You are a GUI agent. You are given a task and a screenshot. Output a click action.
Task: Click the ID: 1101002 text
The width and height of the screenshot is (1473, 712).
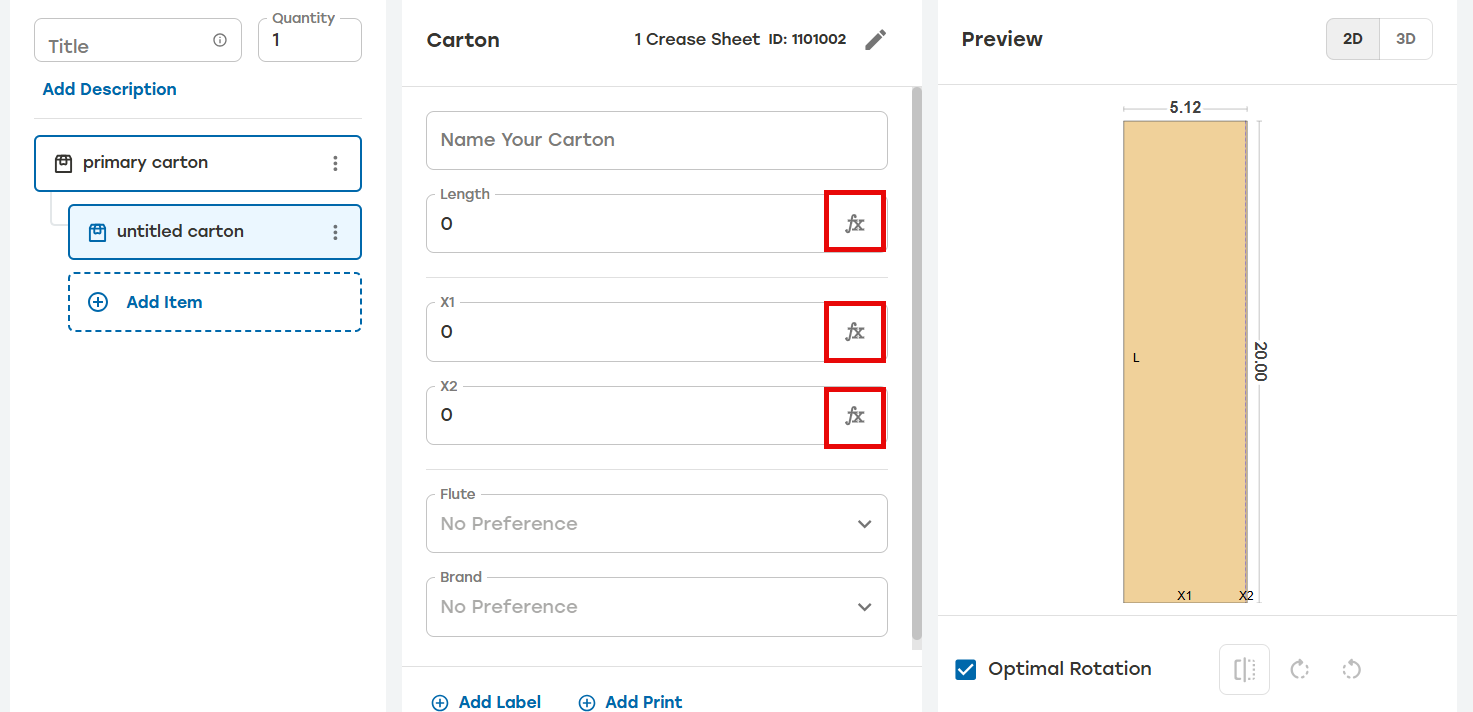pyautogui.click(x=807, y=40)
